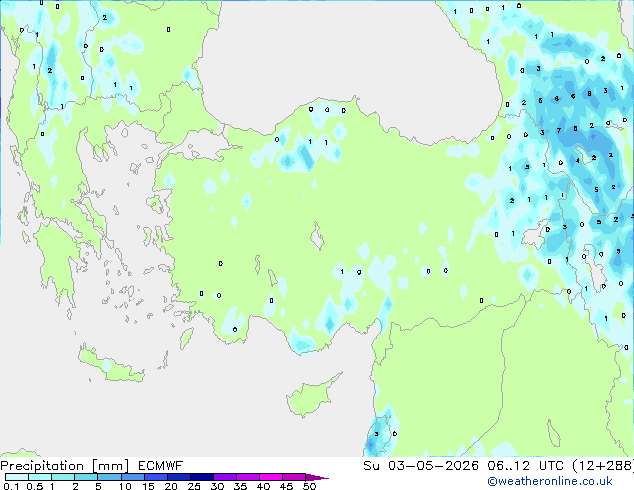
Task: Click the 'Precipitation [mm]' title text
Action: point(64,466)
